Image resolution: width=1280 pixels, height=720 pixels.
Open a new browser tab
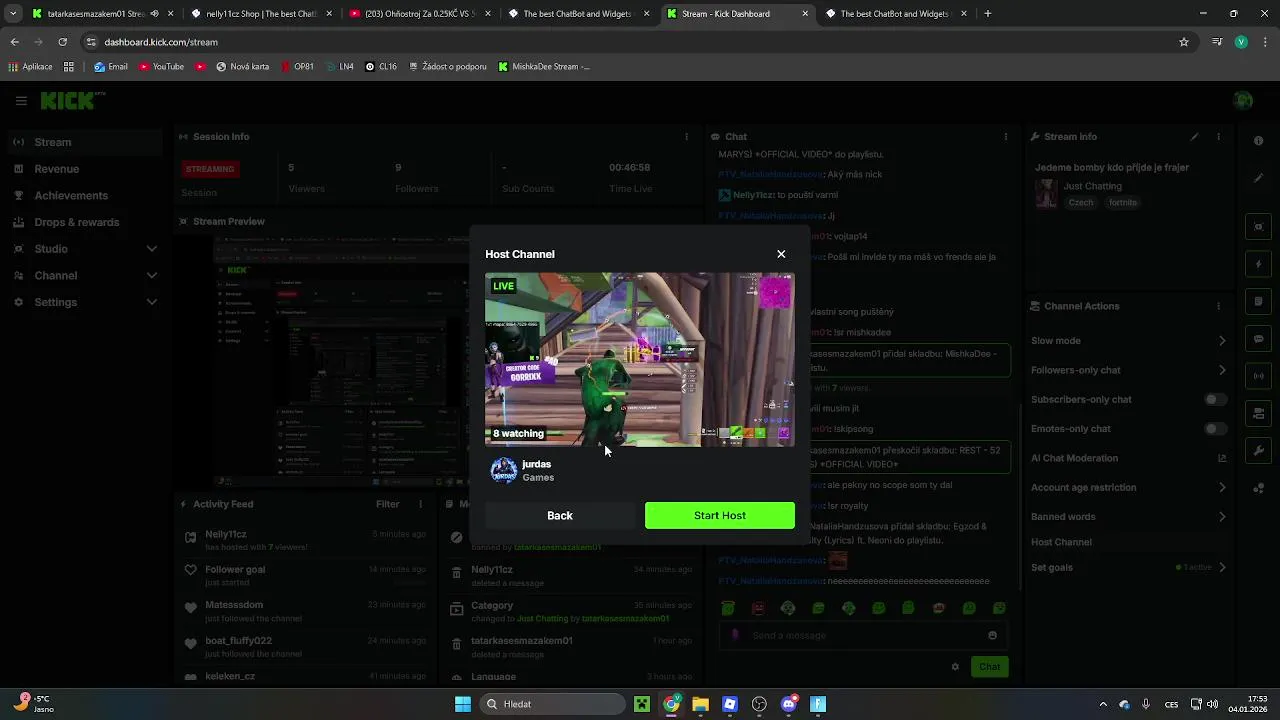(987, 14)
